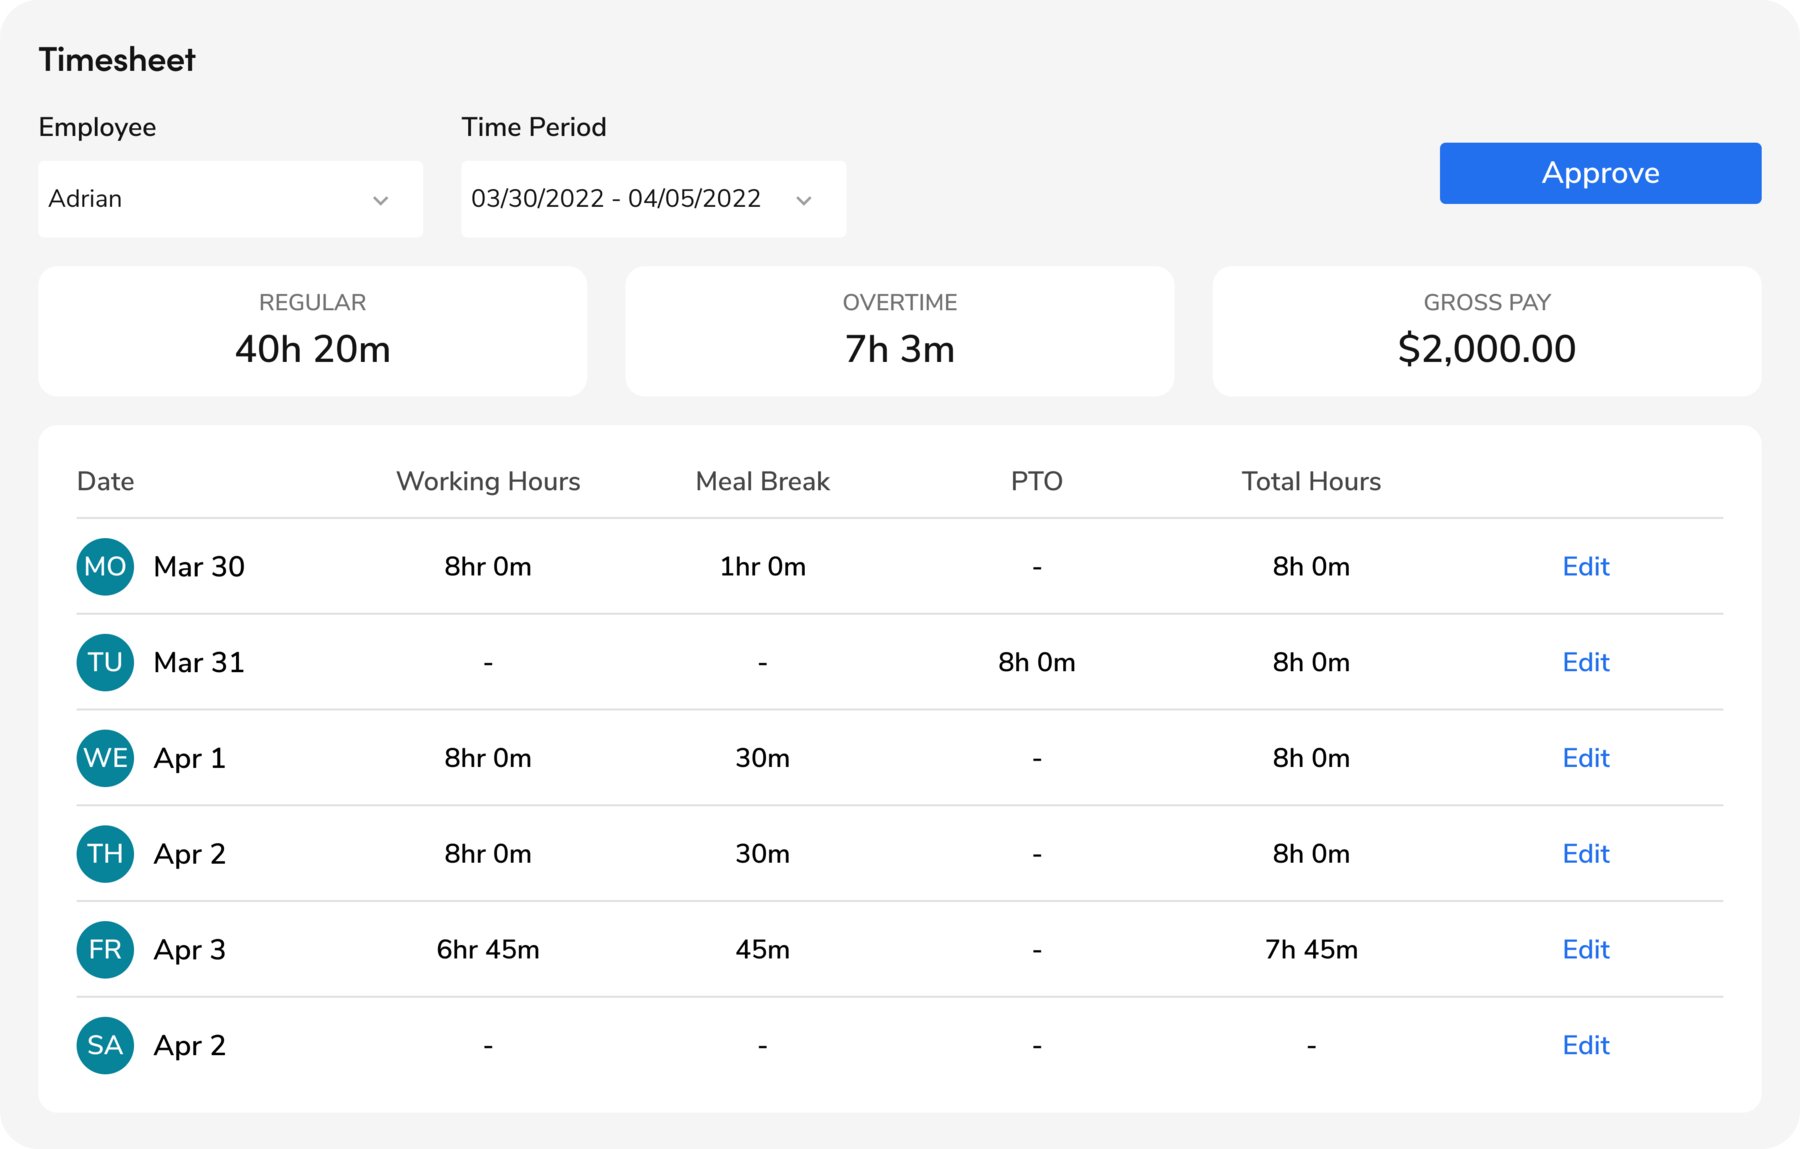The width and height of the screenshot is (1800, 1149).
Task: Click the Total Hours column header
Action: coord(1310,481)
